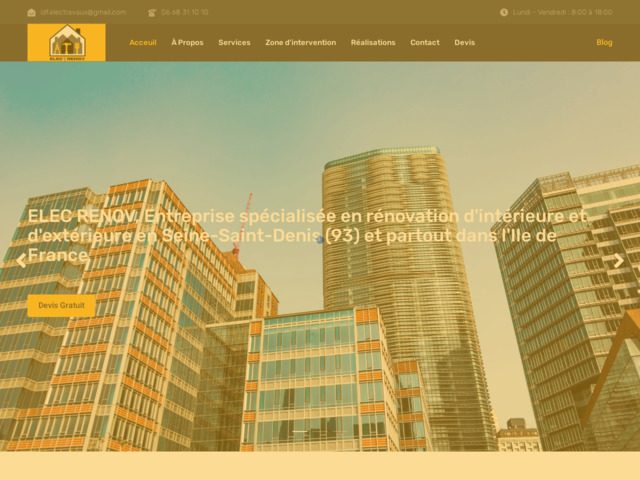The image size is (640, 480).
Task: Click the ELEC RENOV hero headline text
Action: click(307, 236)
